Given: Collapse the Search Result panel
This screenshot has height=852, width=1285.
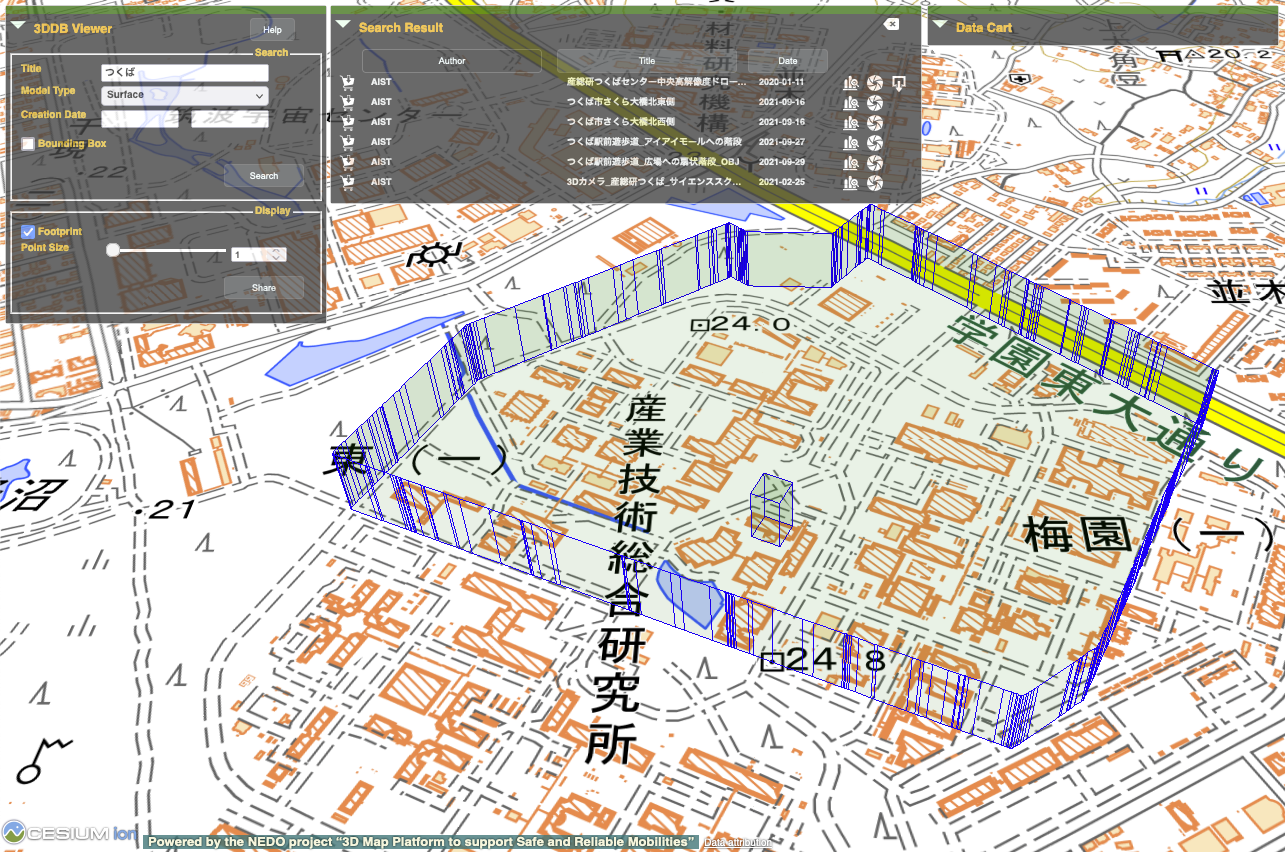Looking at the screenshot, I should pyautogui.click(x=343, y=26).
